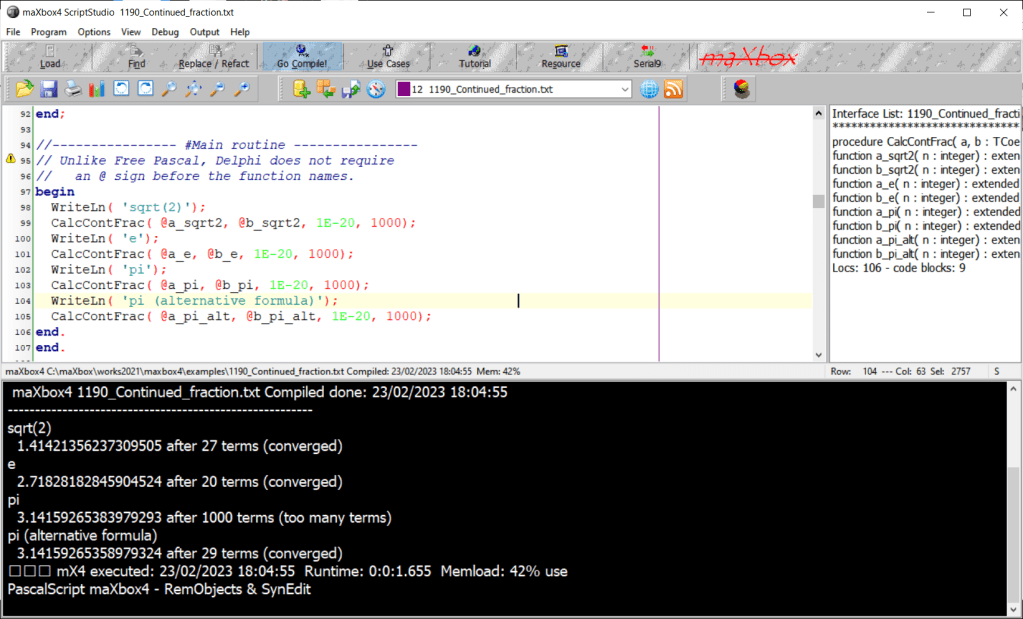The height and width of the screenshot is (619, 1023).
Task: Click the bar chart icon
Action: pos(97,89)
